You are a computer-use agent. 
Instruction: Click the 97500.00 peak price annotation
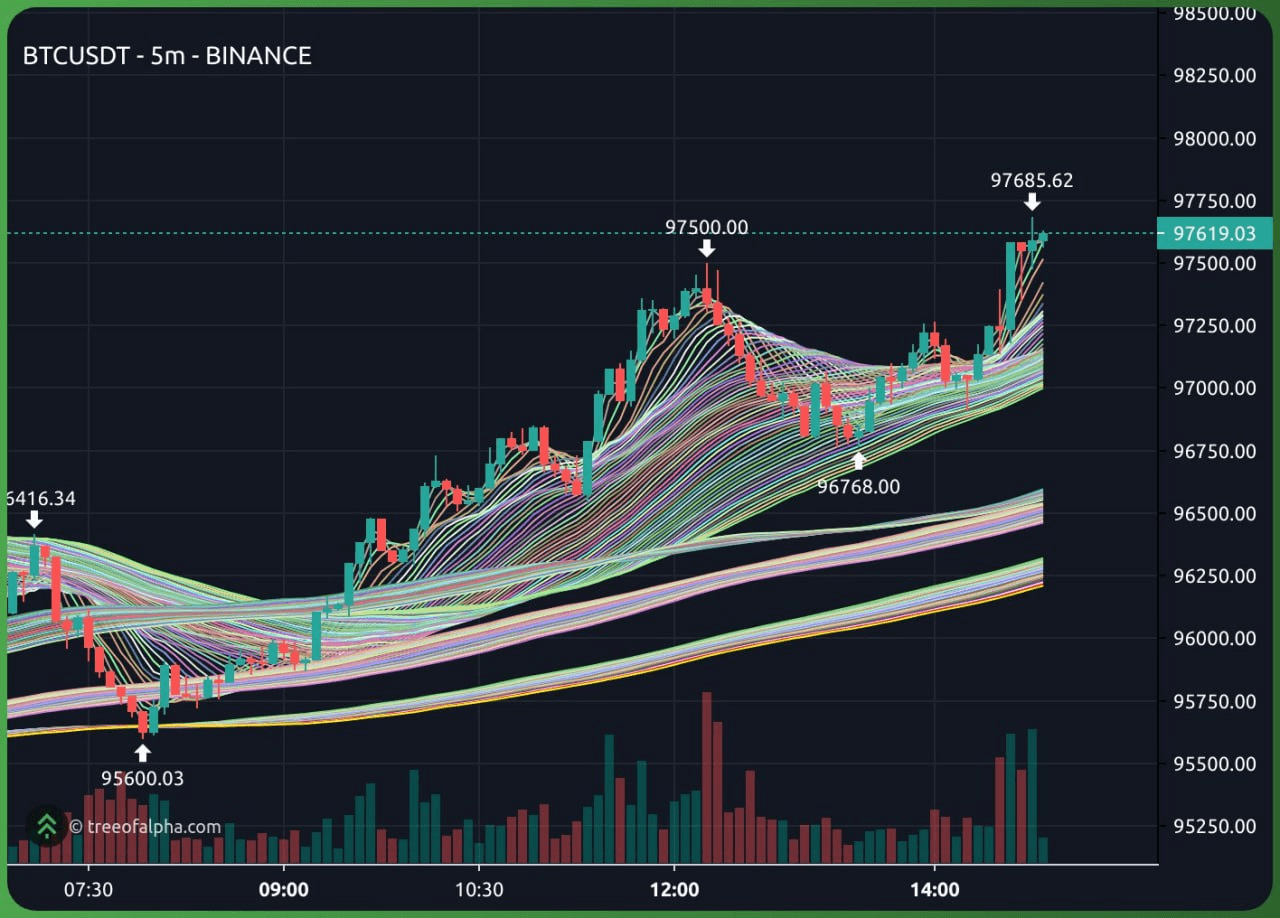tap(706, 228)
